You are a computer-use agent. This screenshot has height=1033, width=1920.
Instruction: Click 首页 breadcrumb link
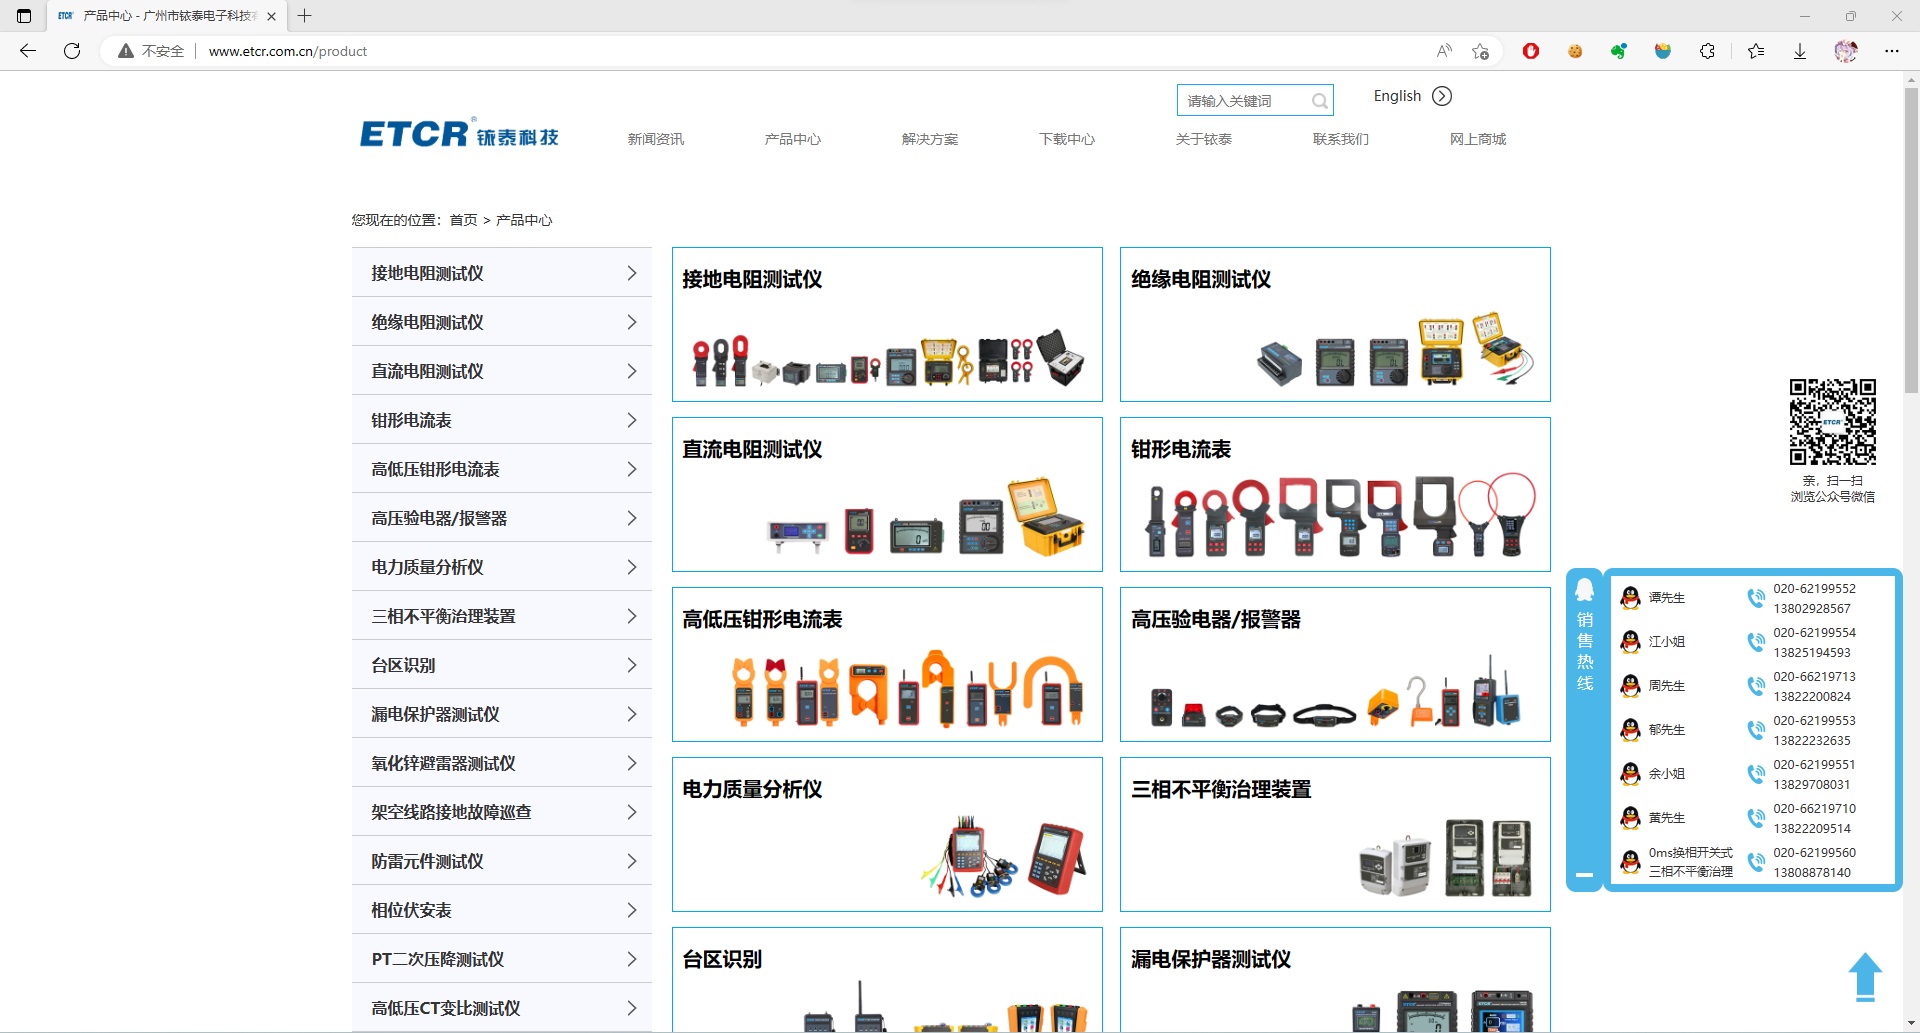pyautogui.click(x=463, y=220)
